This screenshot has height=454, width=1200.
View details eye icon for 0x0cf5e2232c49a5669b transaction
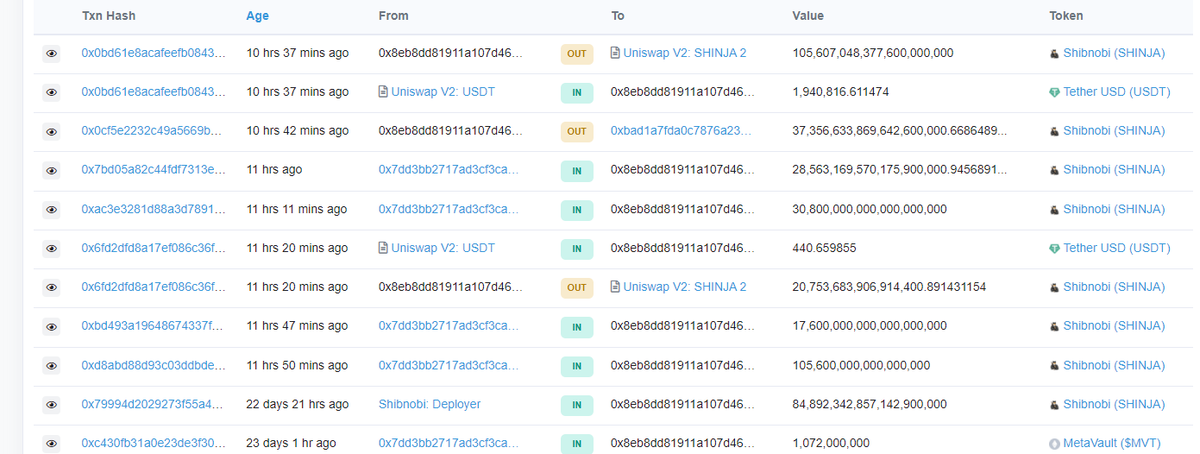51,131
